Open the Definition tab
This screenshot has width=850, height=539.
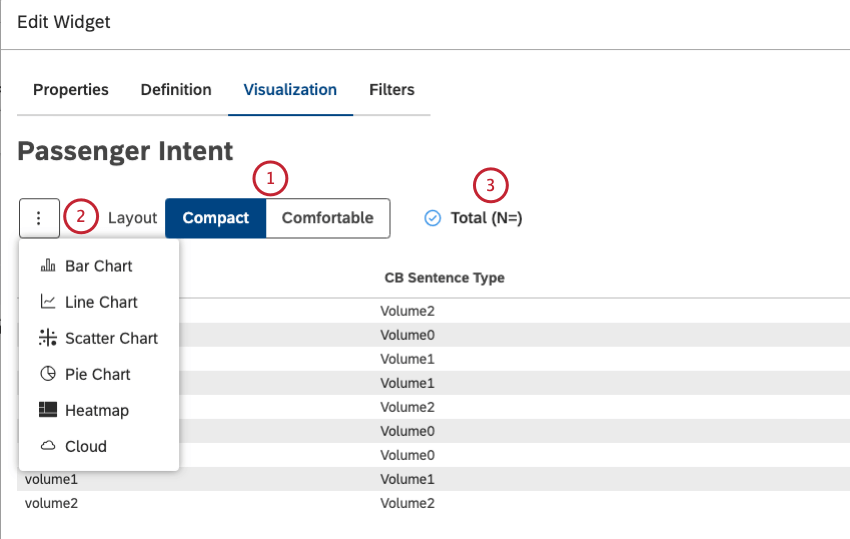pos(176,90)
